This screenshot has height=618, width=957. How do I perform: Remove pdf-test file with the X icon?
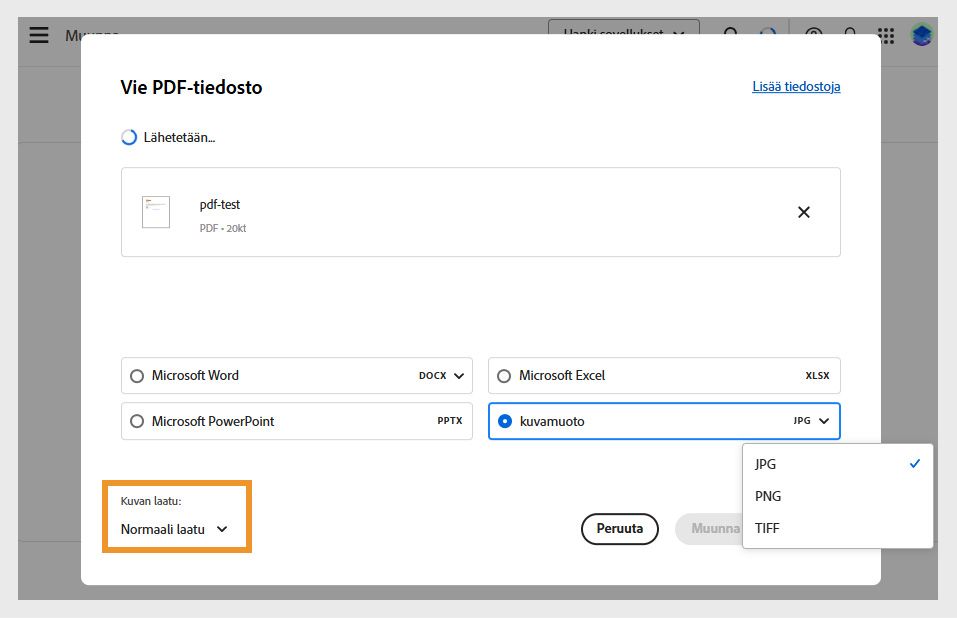click(803, 212)
